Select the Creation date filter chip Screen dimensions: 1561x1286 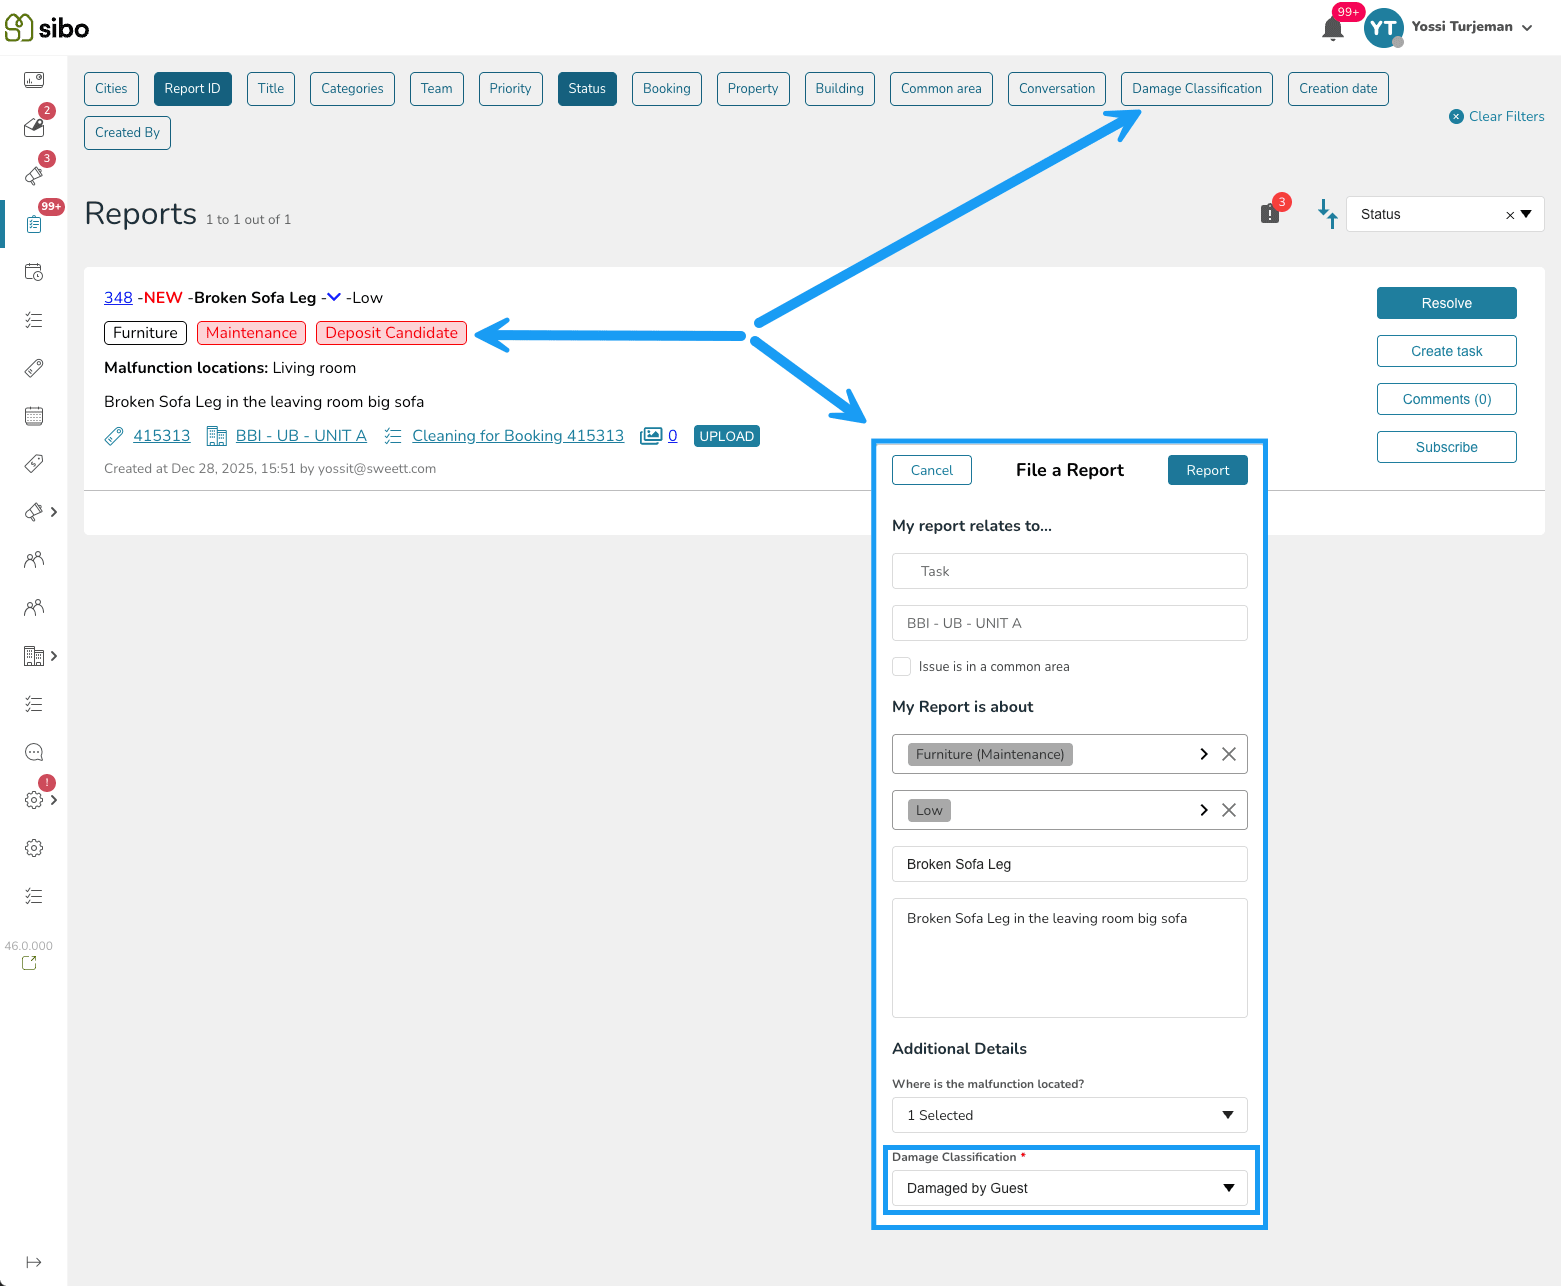(1338, 89)
